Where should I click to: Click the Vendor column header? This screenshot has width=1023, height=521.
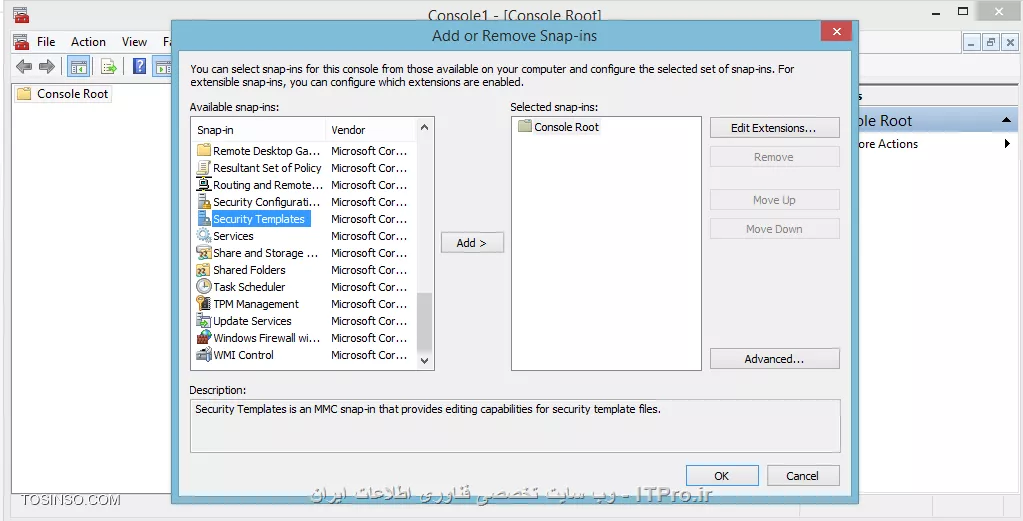tap(371, 130)
